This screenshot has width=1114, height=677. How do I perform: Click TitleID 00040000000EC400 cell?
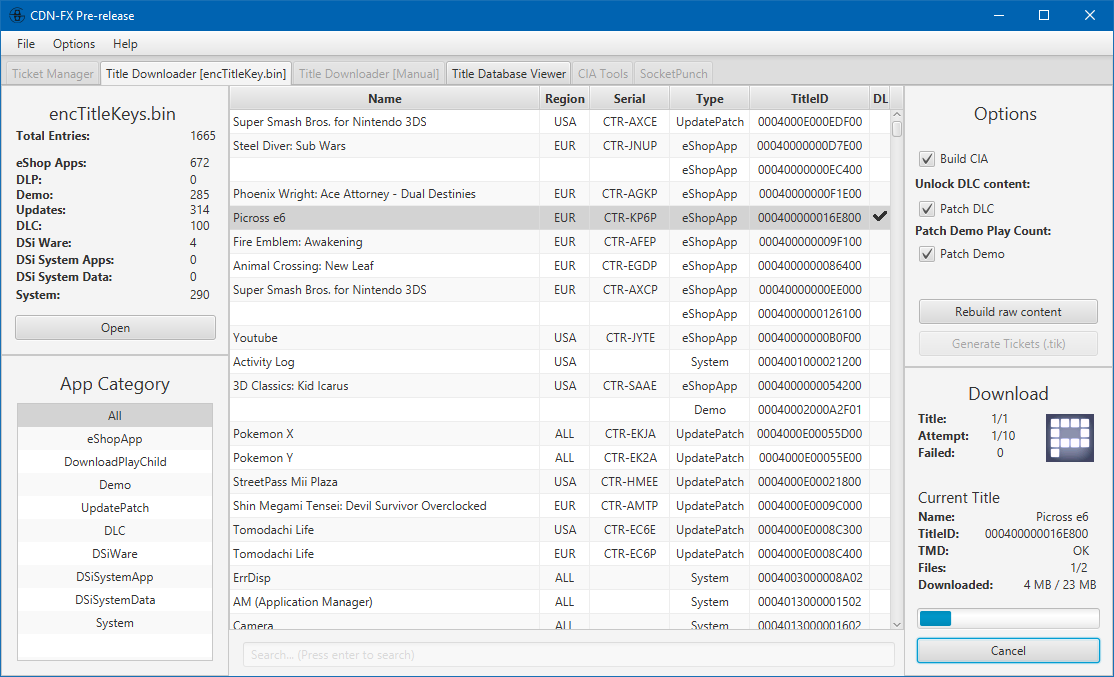[x=809, y=170]
